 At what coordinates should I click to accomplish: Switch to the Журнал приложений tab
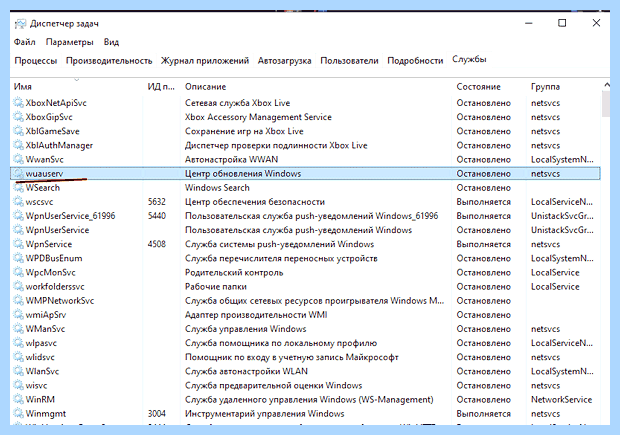tap(205, 61)
